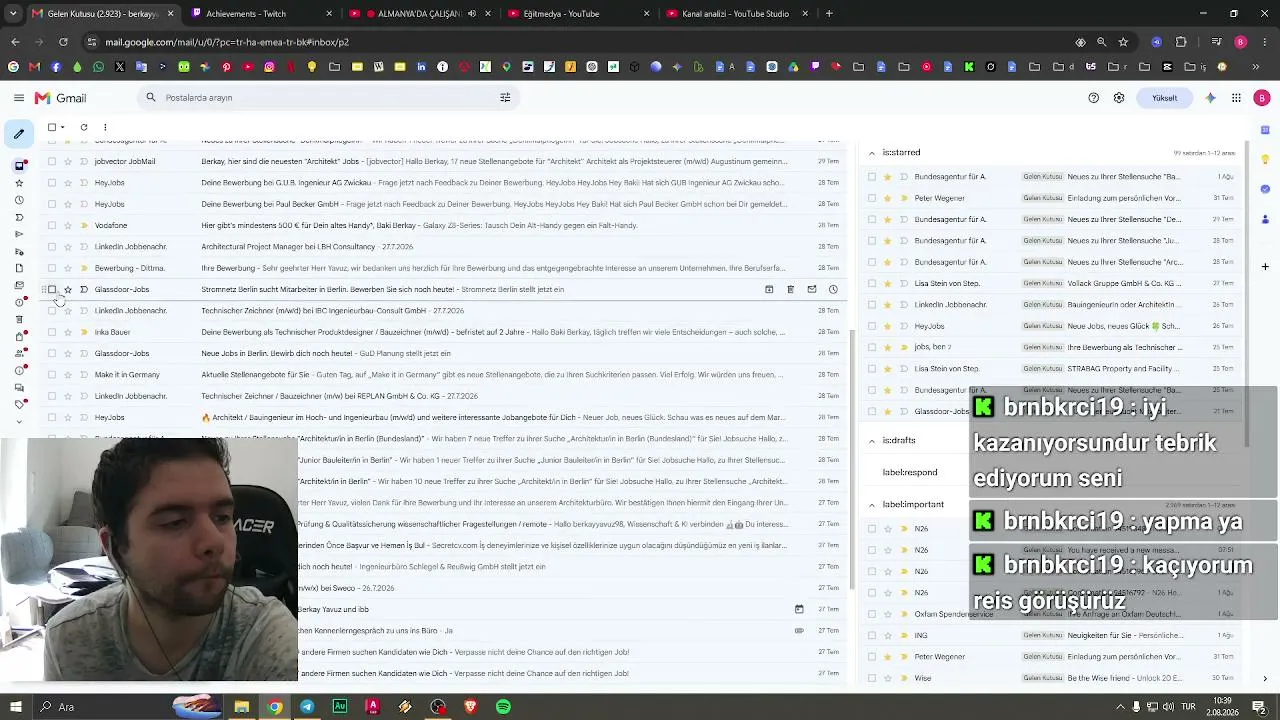This screenshot has width=1280, height=720.
Task: Snooze the Glassdoor-Jobs Stromnetz email
Action: 833,290
